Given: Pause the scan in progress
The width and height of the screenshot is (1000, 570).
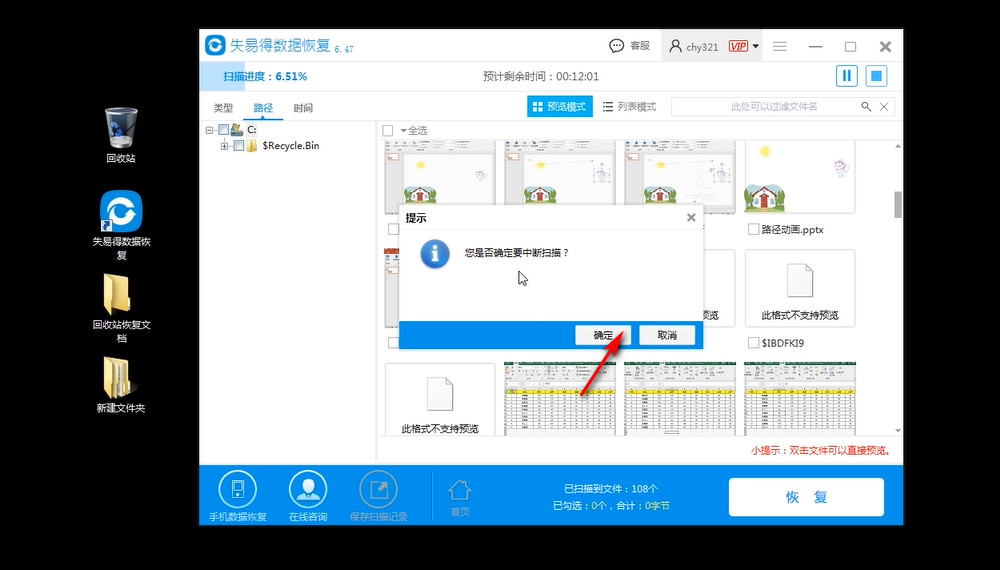Looking at the screenshot, I should pyautogui.click(x=846, y=76).
